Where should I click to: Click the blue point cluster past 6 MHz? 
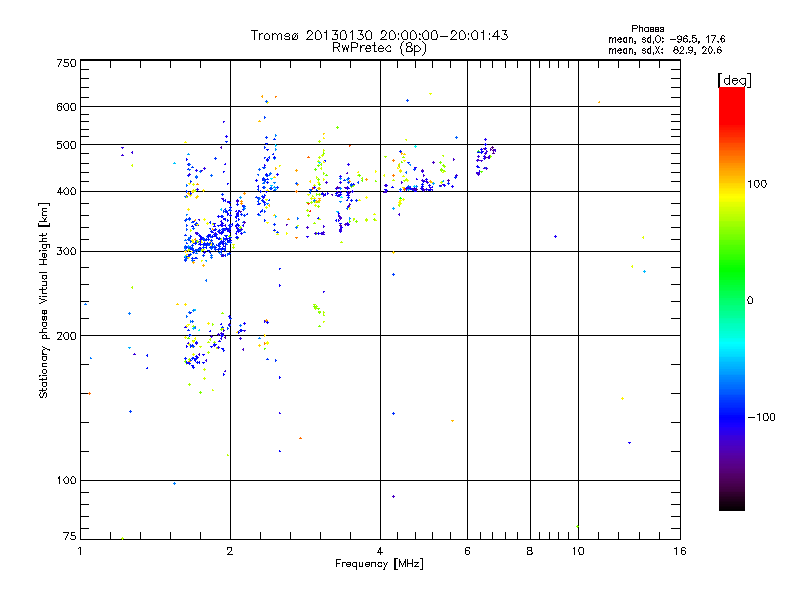tap(485, 157)
